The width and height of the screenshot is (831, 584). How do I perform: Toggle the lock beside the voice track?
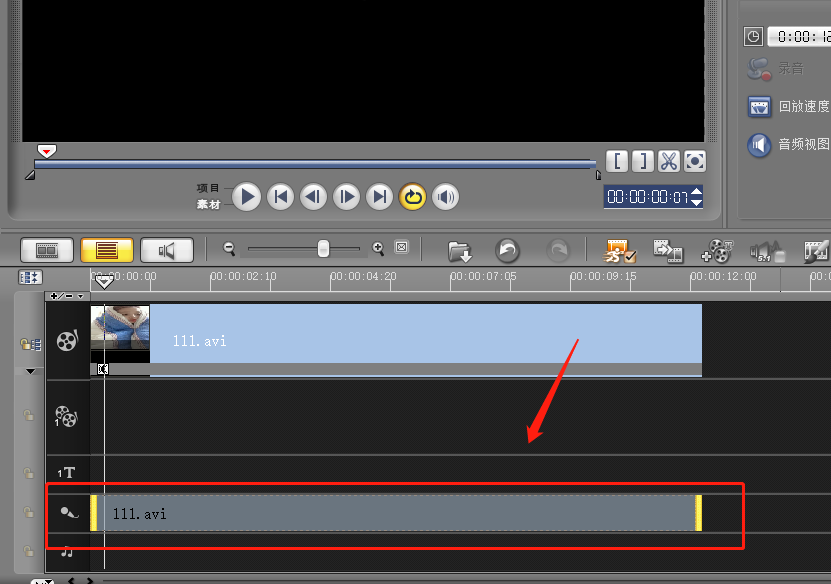tap(29, 512)
